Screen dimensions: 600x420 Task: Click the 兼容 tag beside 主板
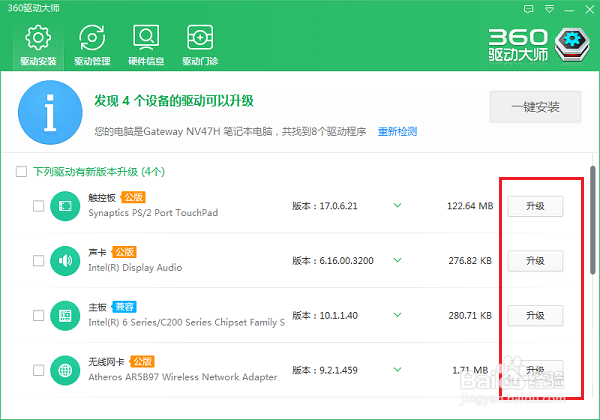[124, 307]
